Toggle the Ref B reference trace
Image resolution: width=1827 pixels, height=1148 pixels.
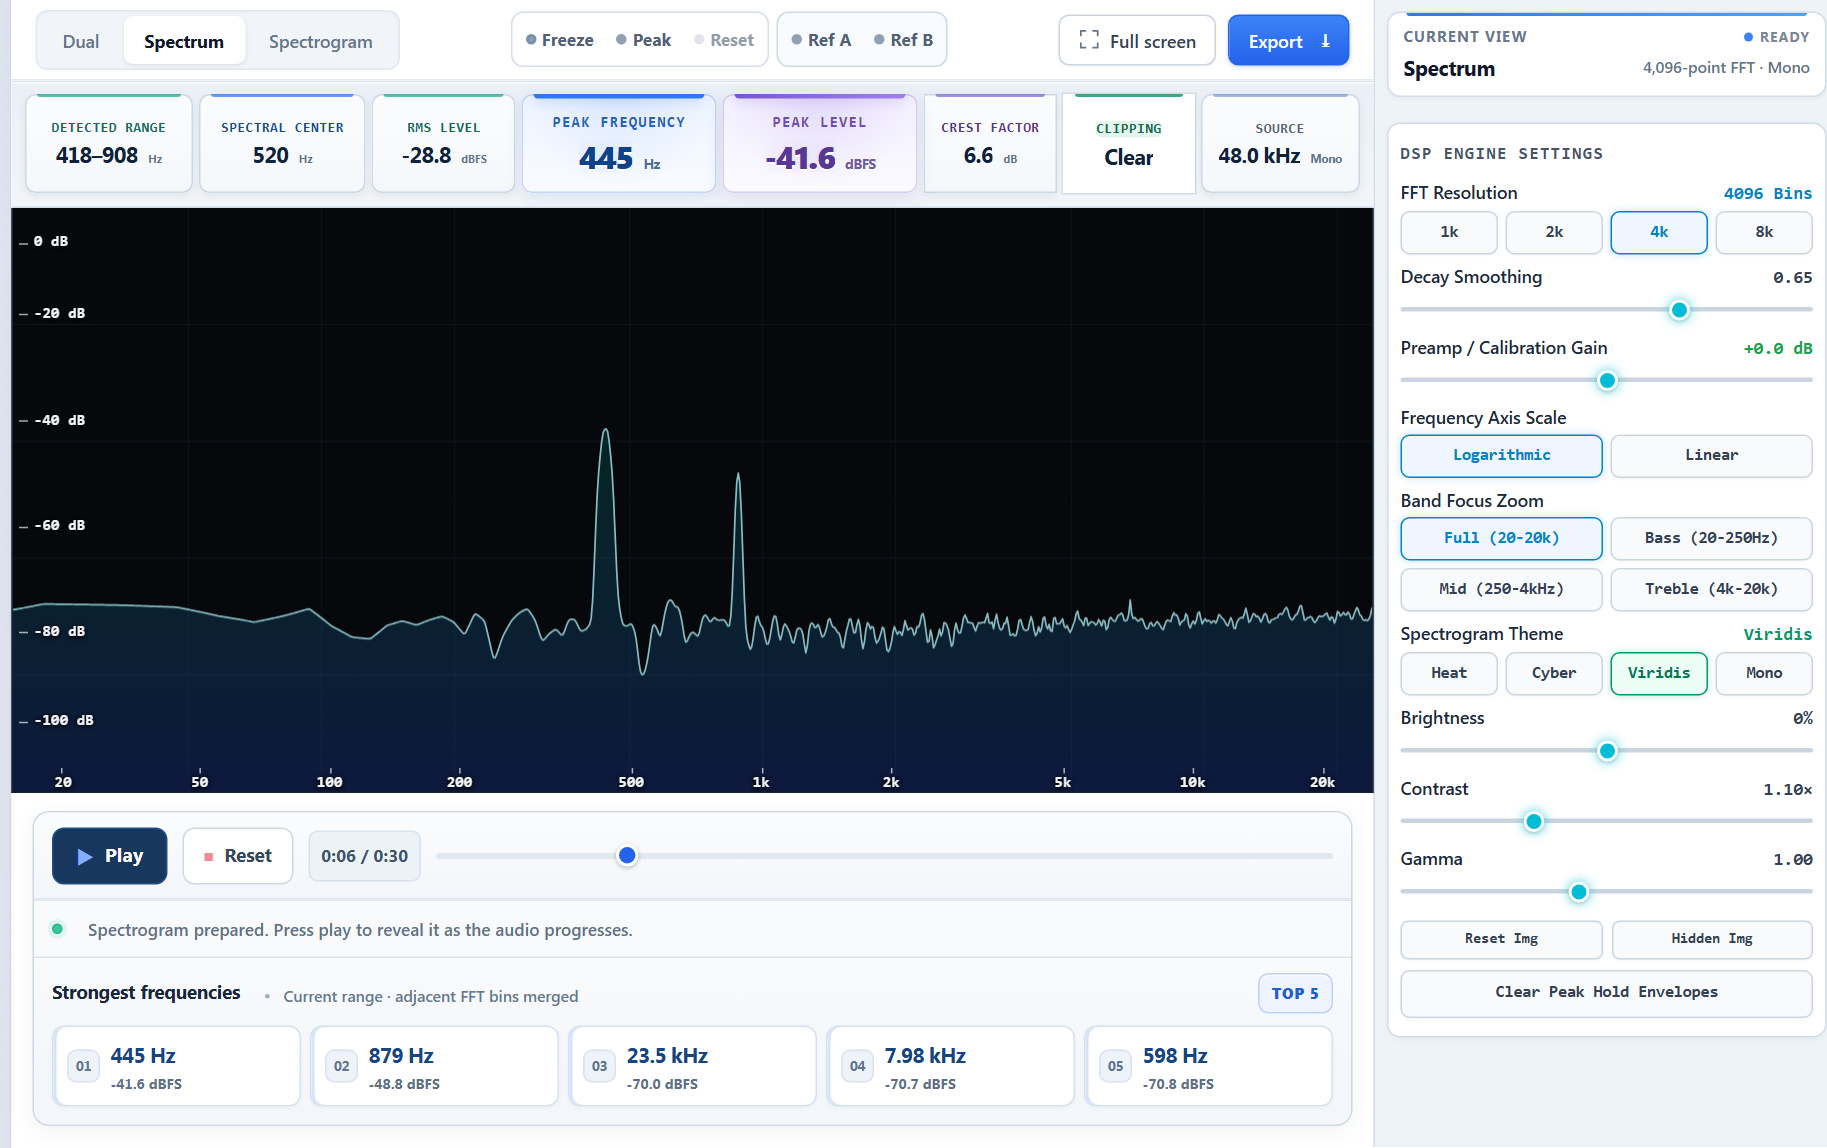click(903, 40)
